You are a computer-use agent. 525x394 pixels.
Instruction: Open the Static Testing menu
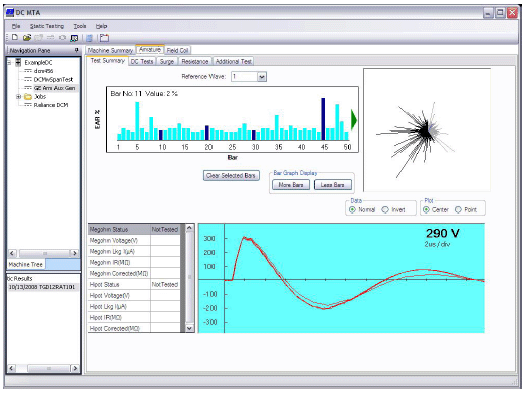(47, 26)
